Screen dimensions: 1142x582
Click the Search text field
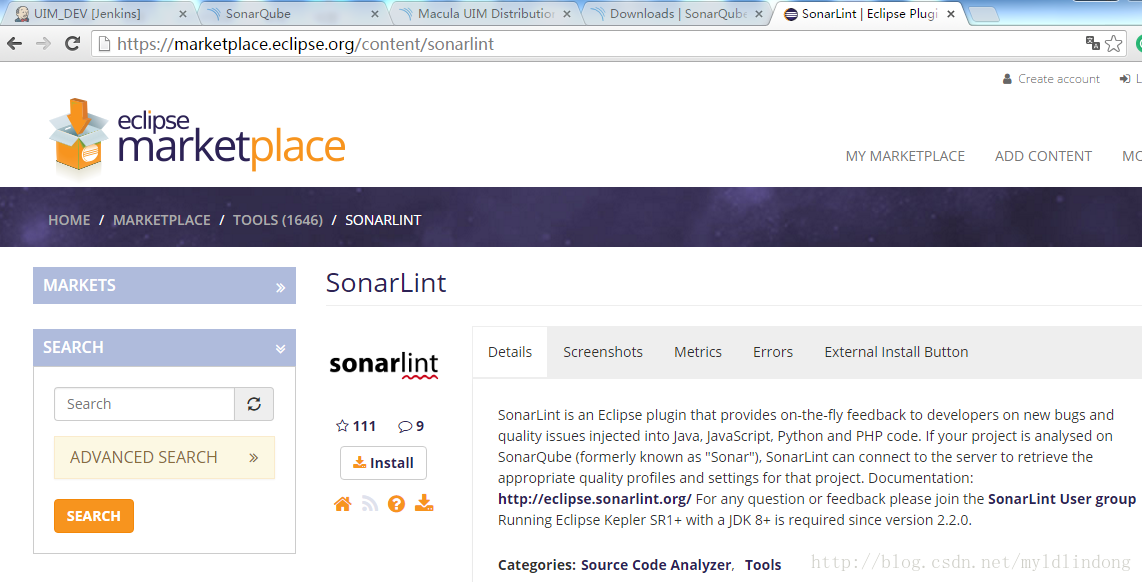(x=144, y=404)
